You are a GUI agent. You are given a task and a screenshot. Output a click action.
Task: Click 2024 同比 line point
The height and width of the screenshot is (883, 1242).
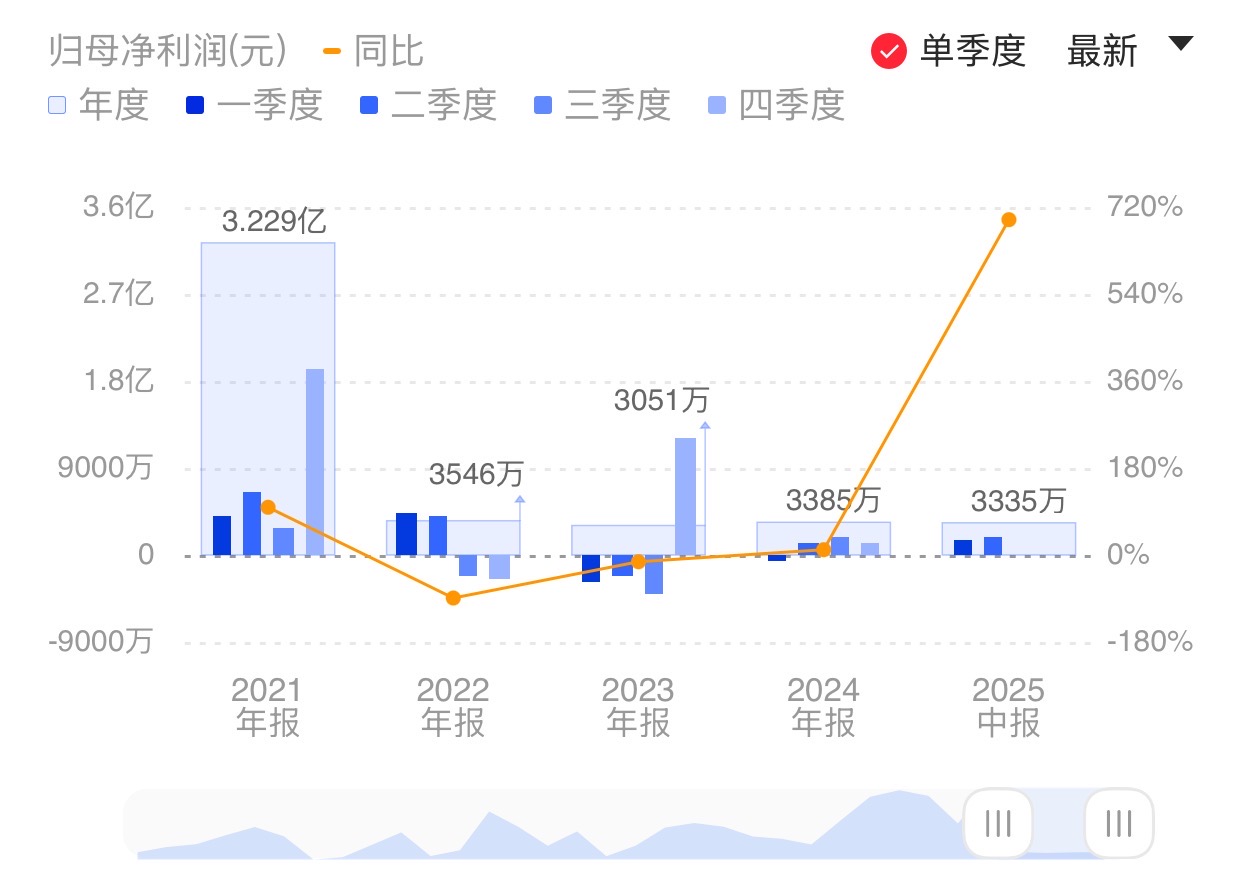823,550
